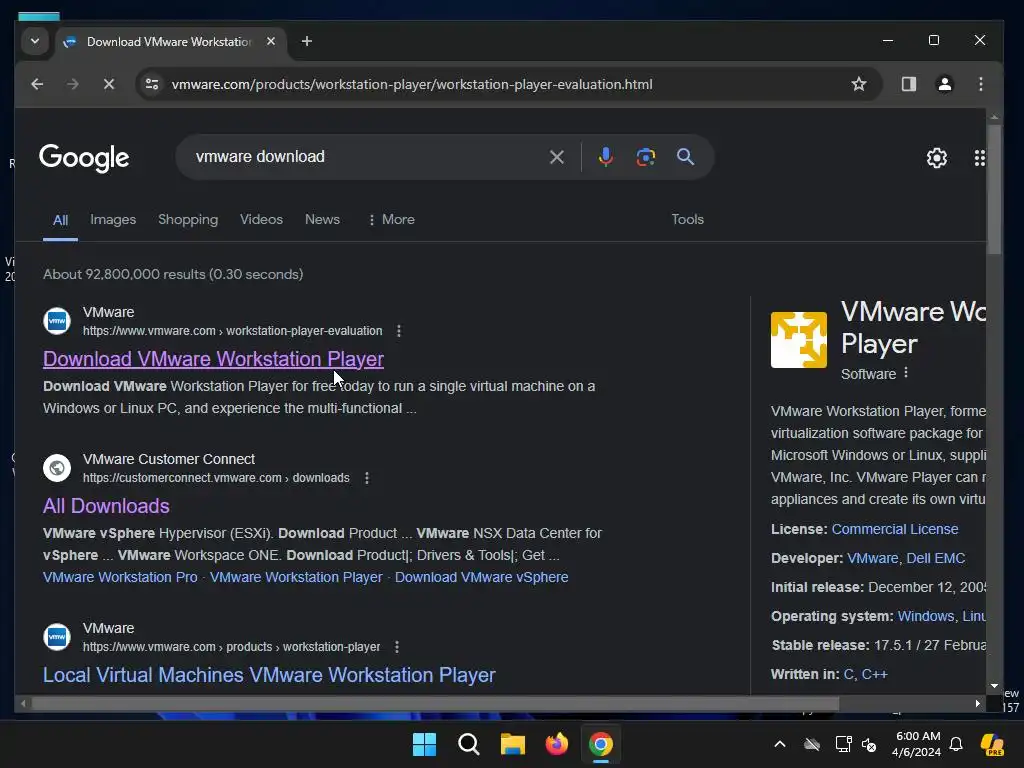Open the C++ language link

point(874,674)
